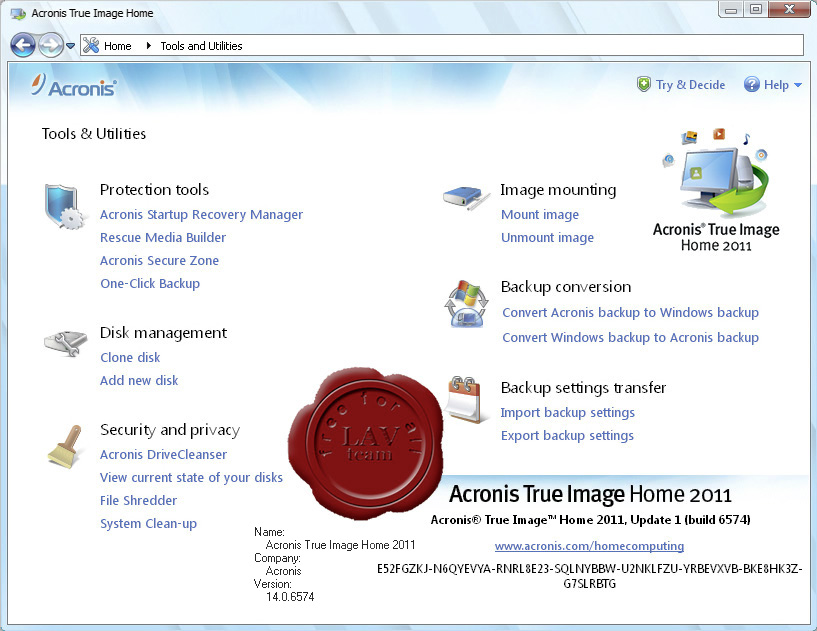Click the Security and privacy heading
This screenshot has width=817, height=631.
point(170,430)
